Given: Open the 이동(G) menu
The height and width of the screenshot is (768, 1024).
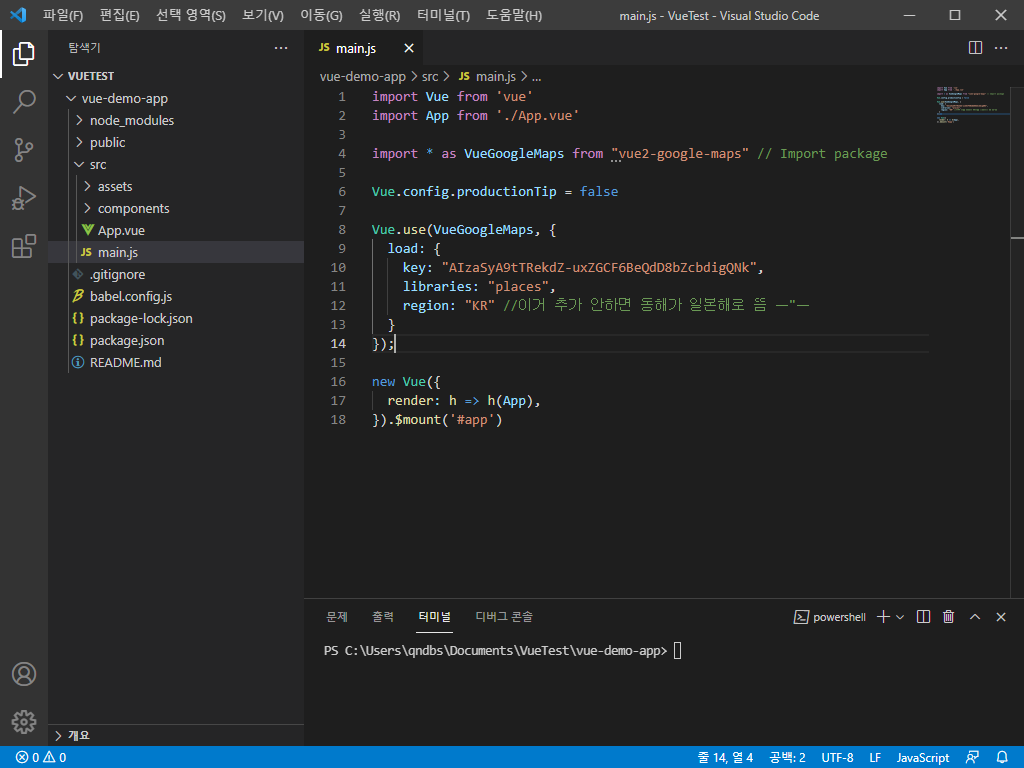Looking at the screenshot, I should pyautogui.click(x=321, y=15).
